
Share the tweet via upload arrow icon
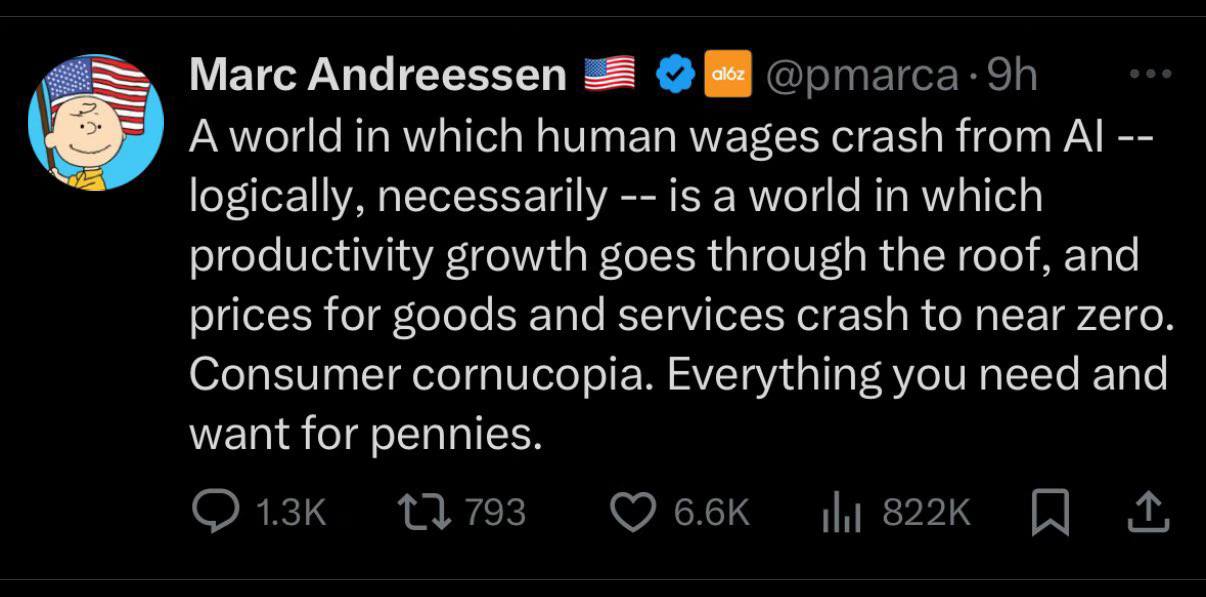(1148, 512)
